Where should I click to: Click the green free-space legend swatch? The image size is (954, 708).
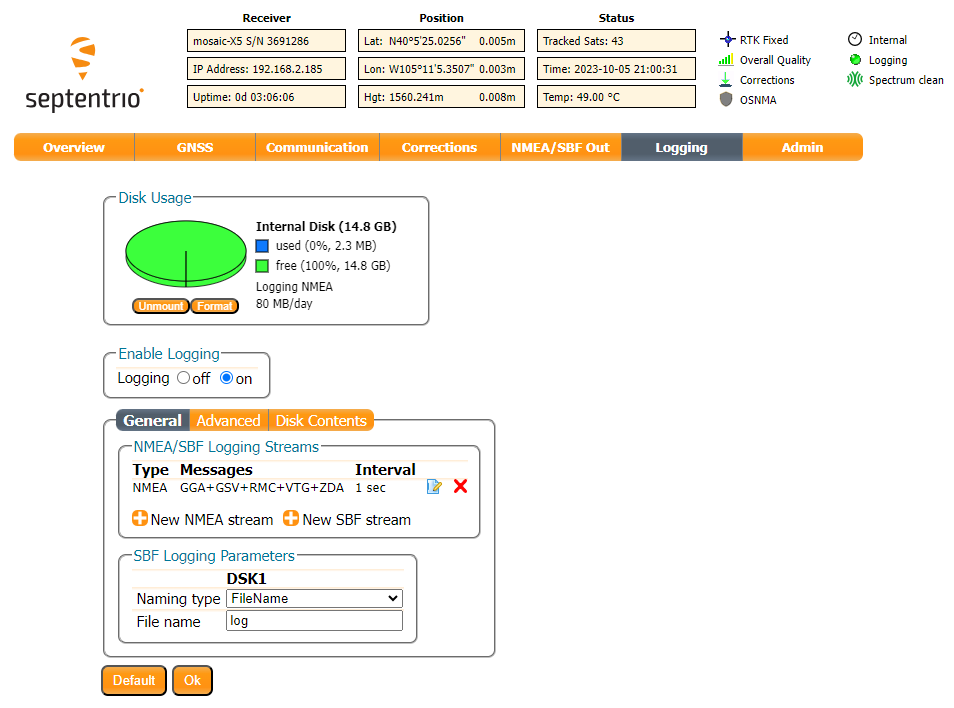262,266
